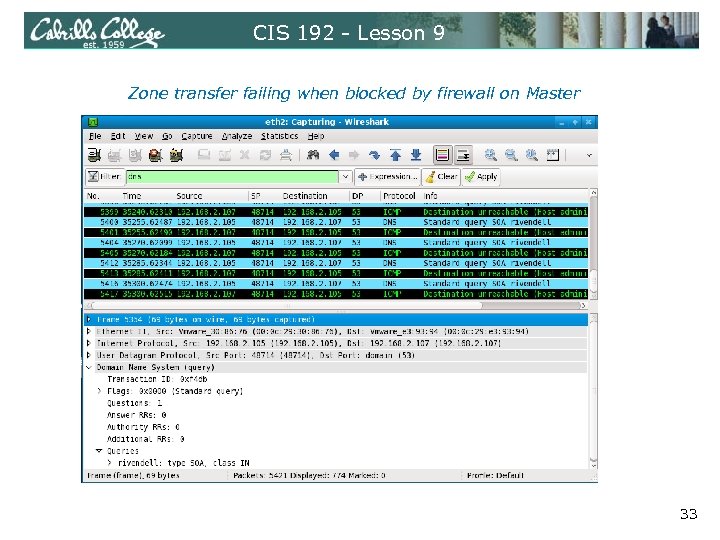Toggle packet list colorization

[x=442, y=155]
